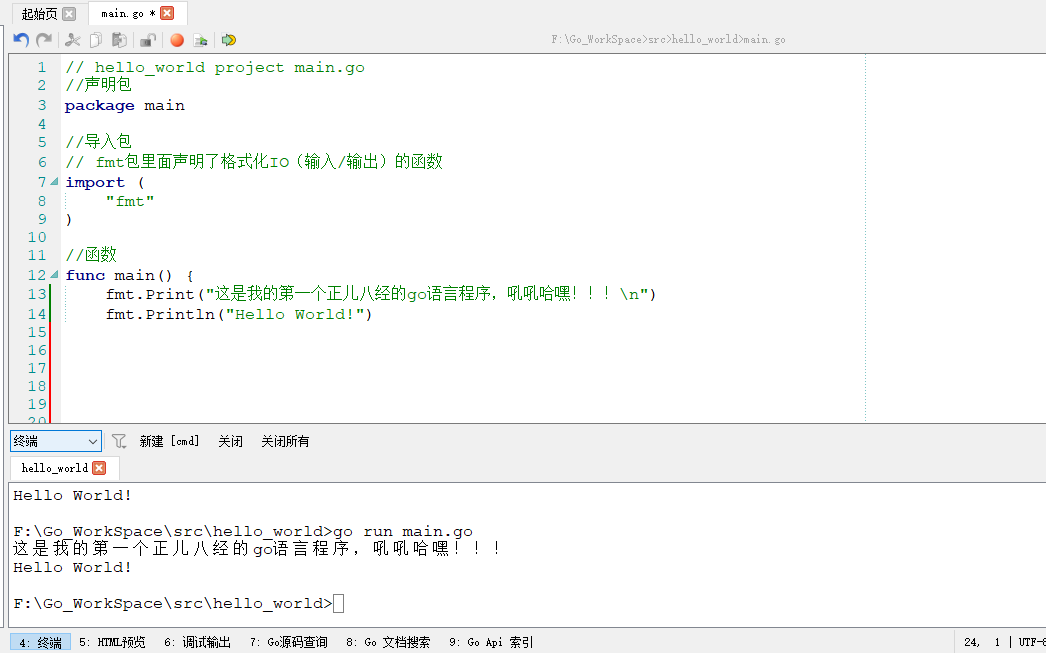
Task: Click the red circle breakpoint icon
Action: (177, 40)
